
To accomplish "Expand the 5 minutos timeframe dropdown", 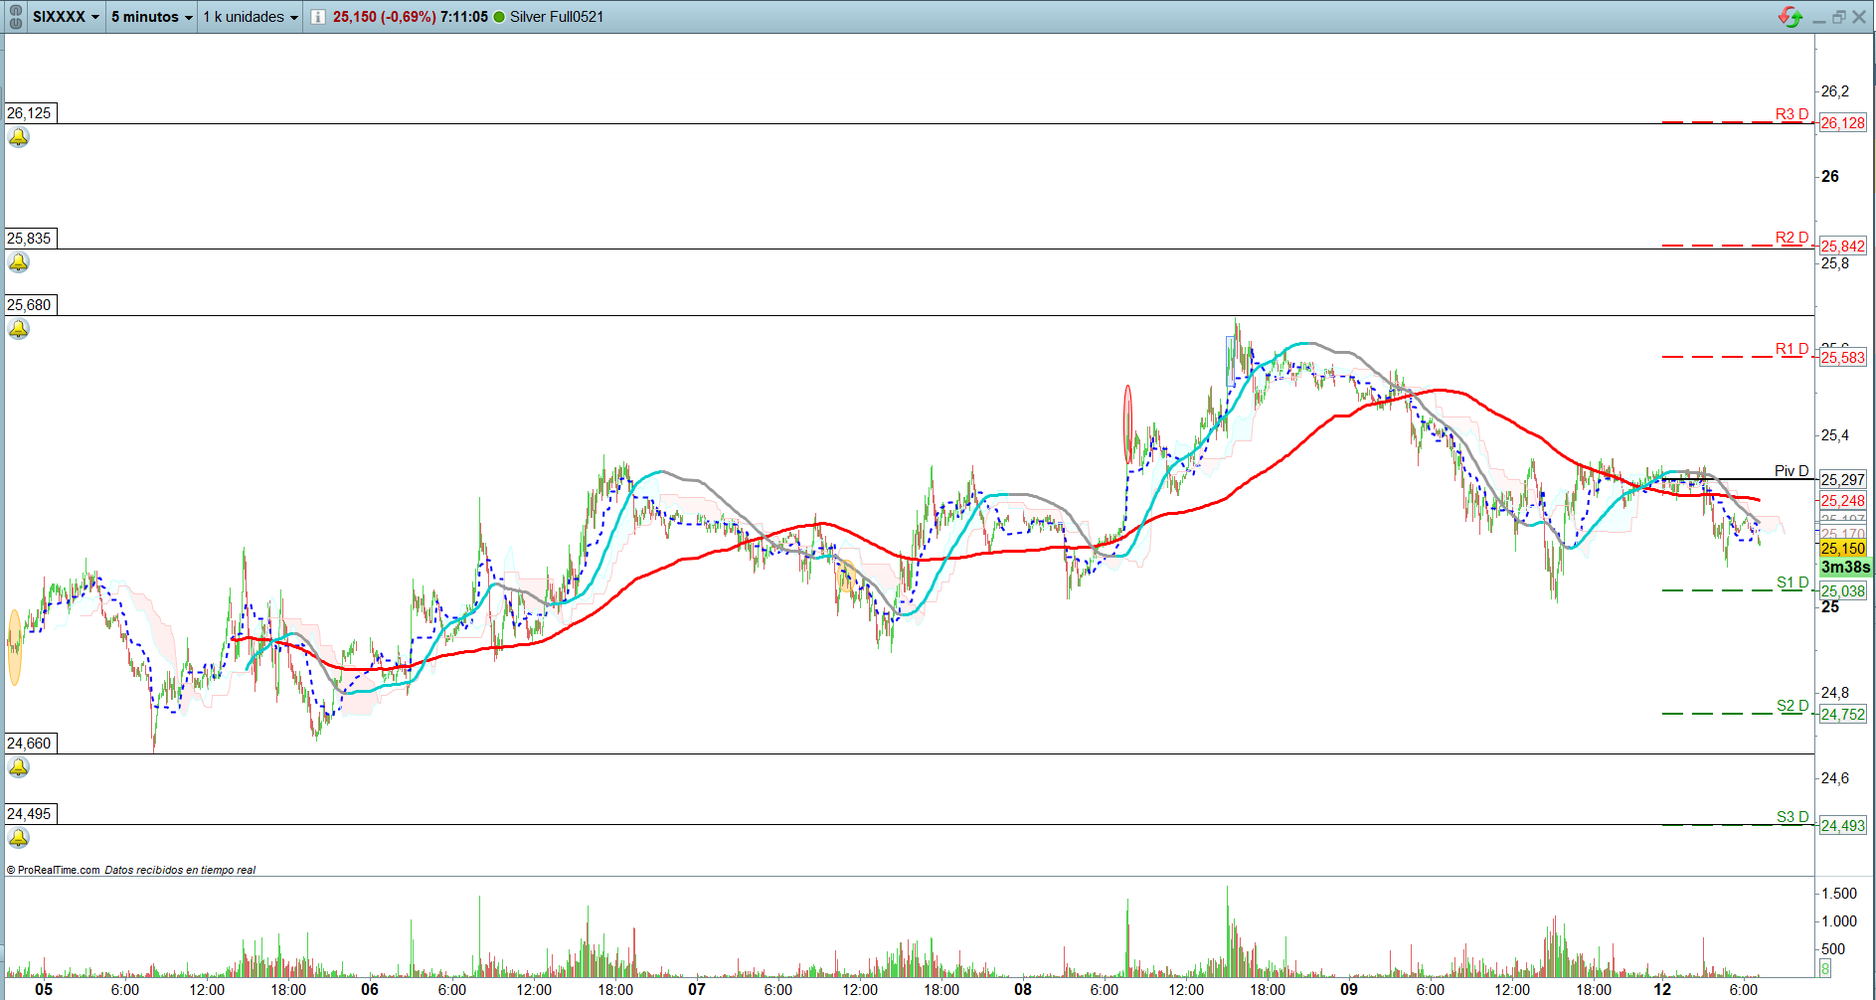I will click(x=151, y=17).
